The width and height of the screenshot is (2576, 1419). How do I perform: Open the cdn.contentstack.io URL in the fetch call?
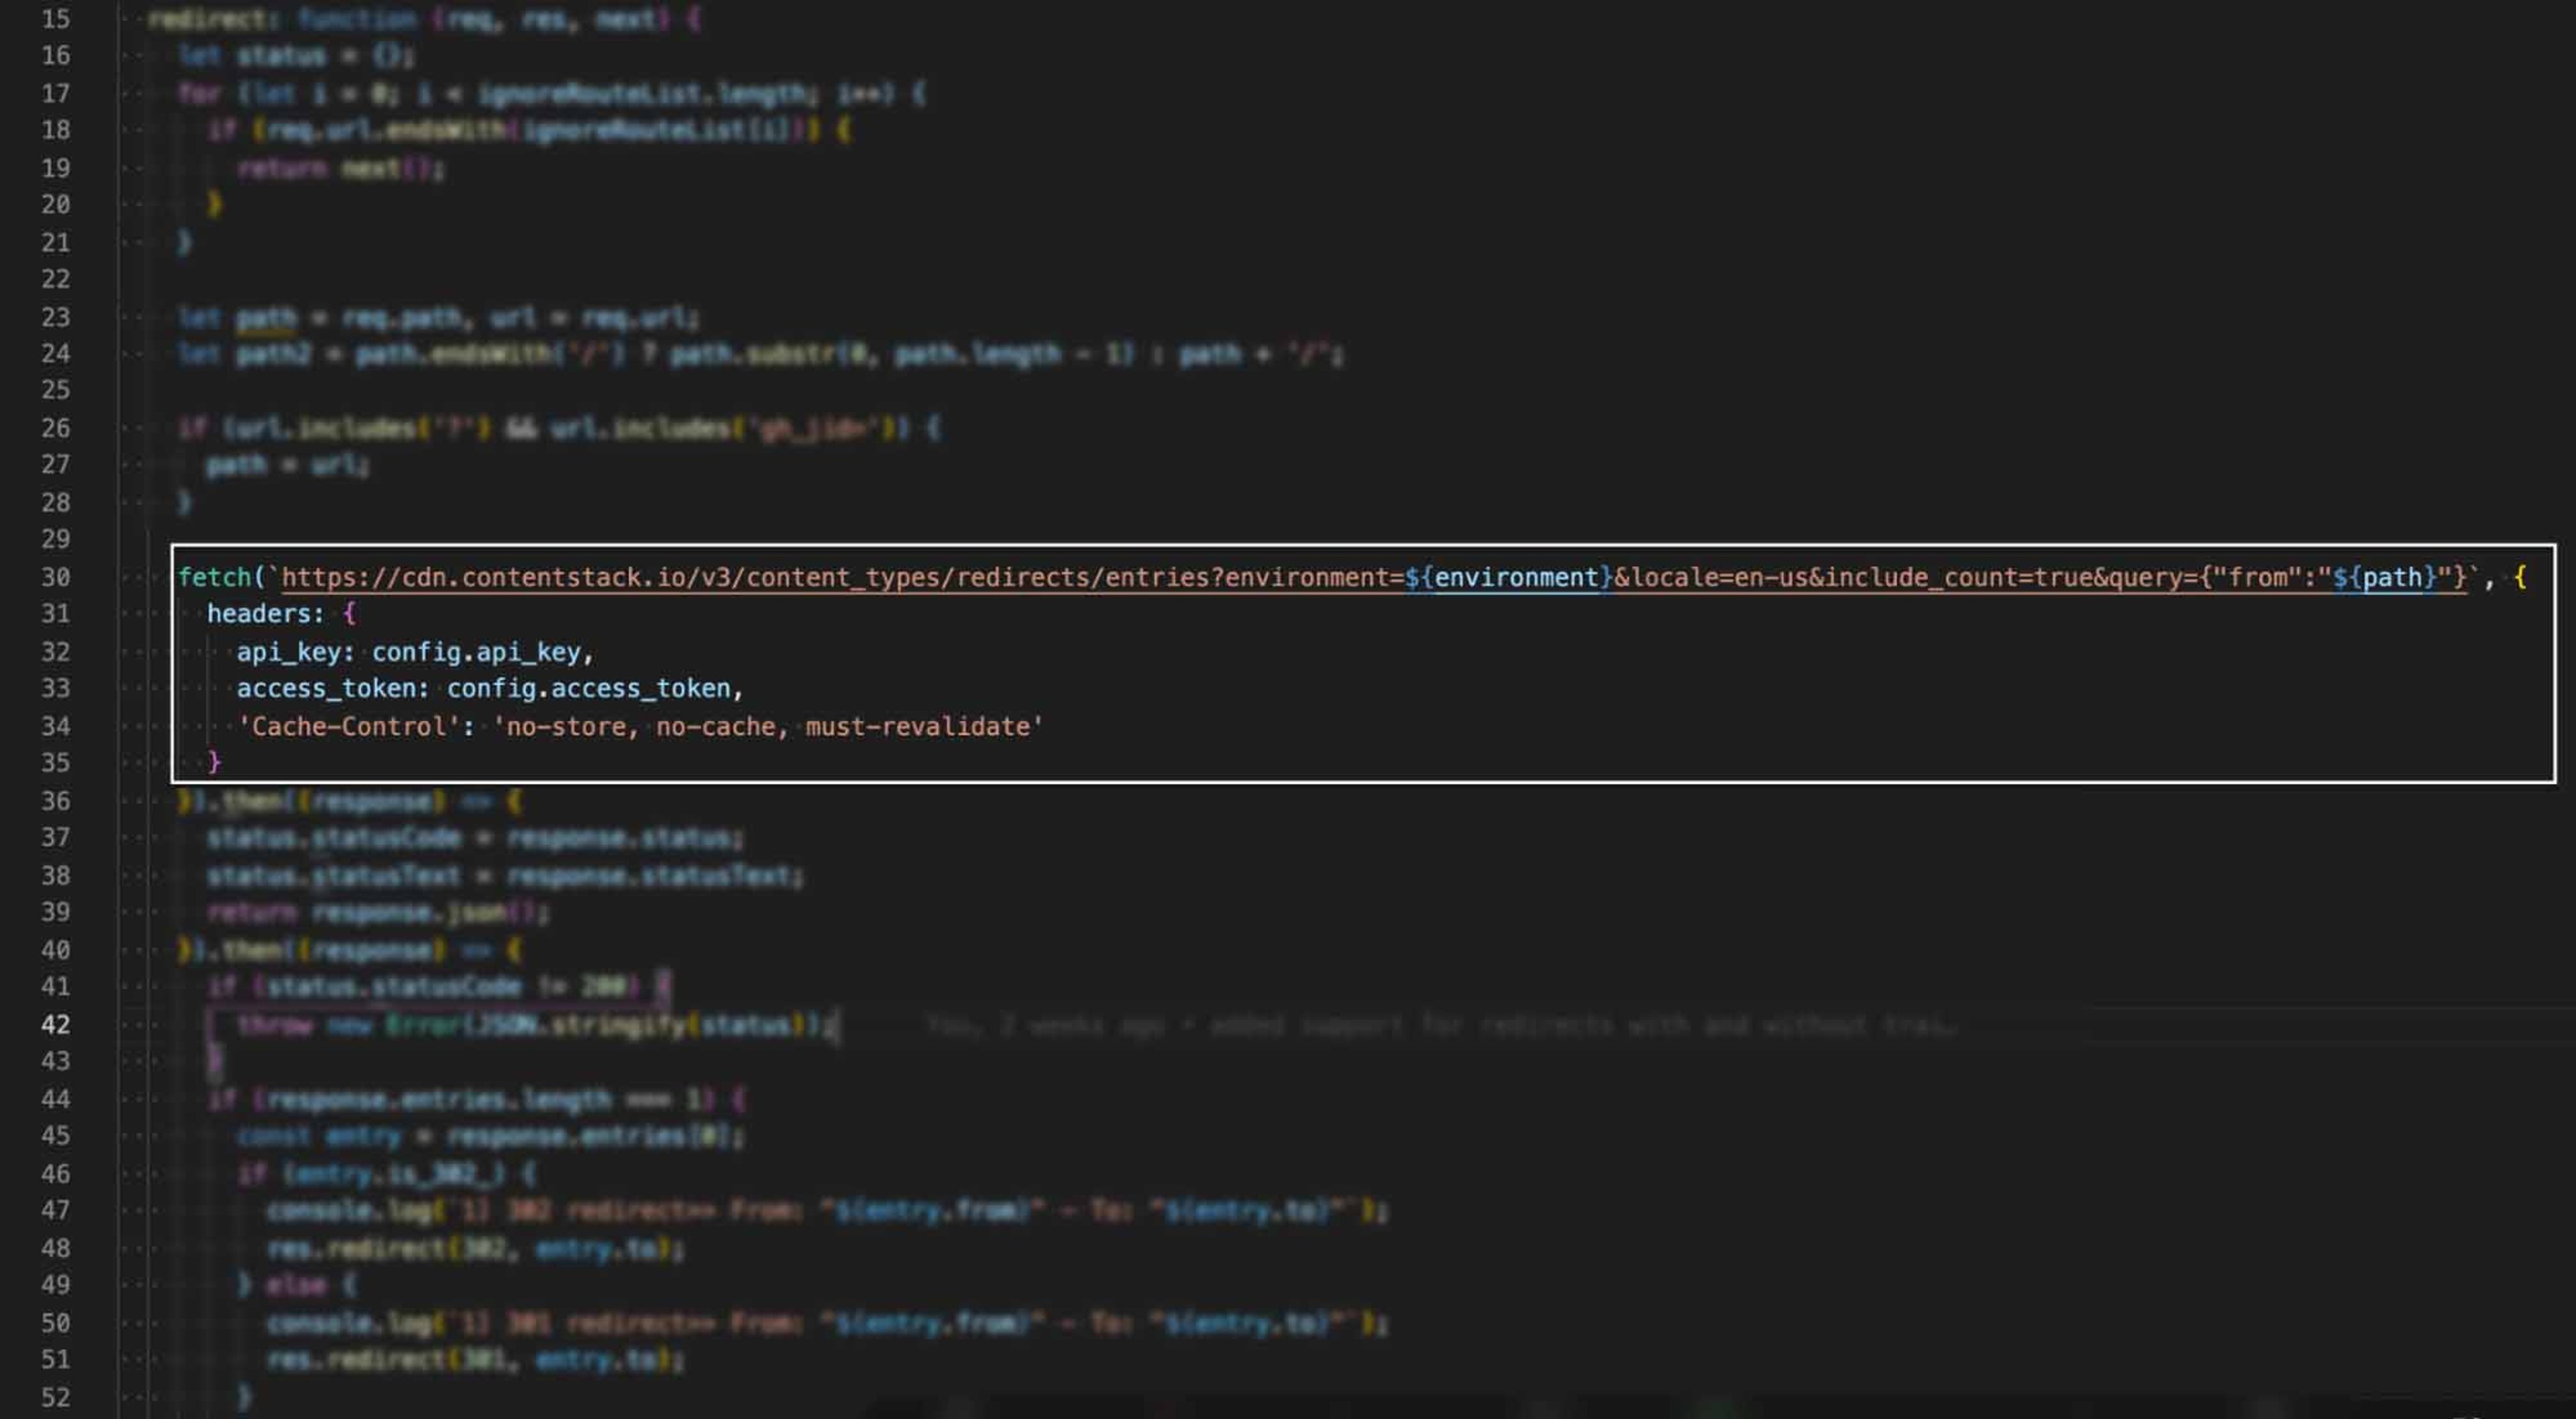[1374, 577]
